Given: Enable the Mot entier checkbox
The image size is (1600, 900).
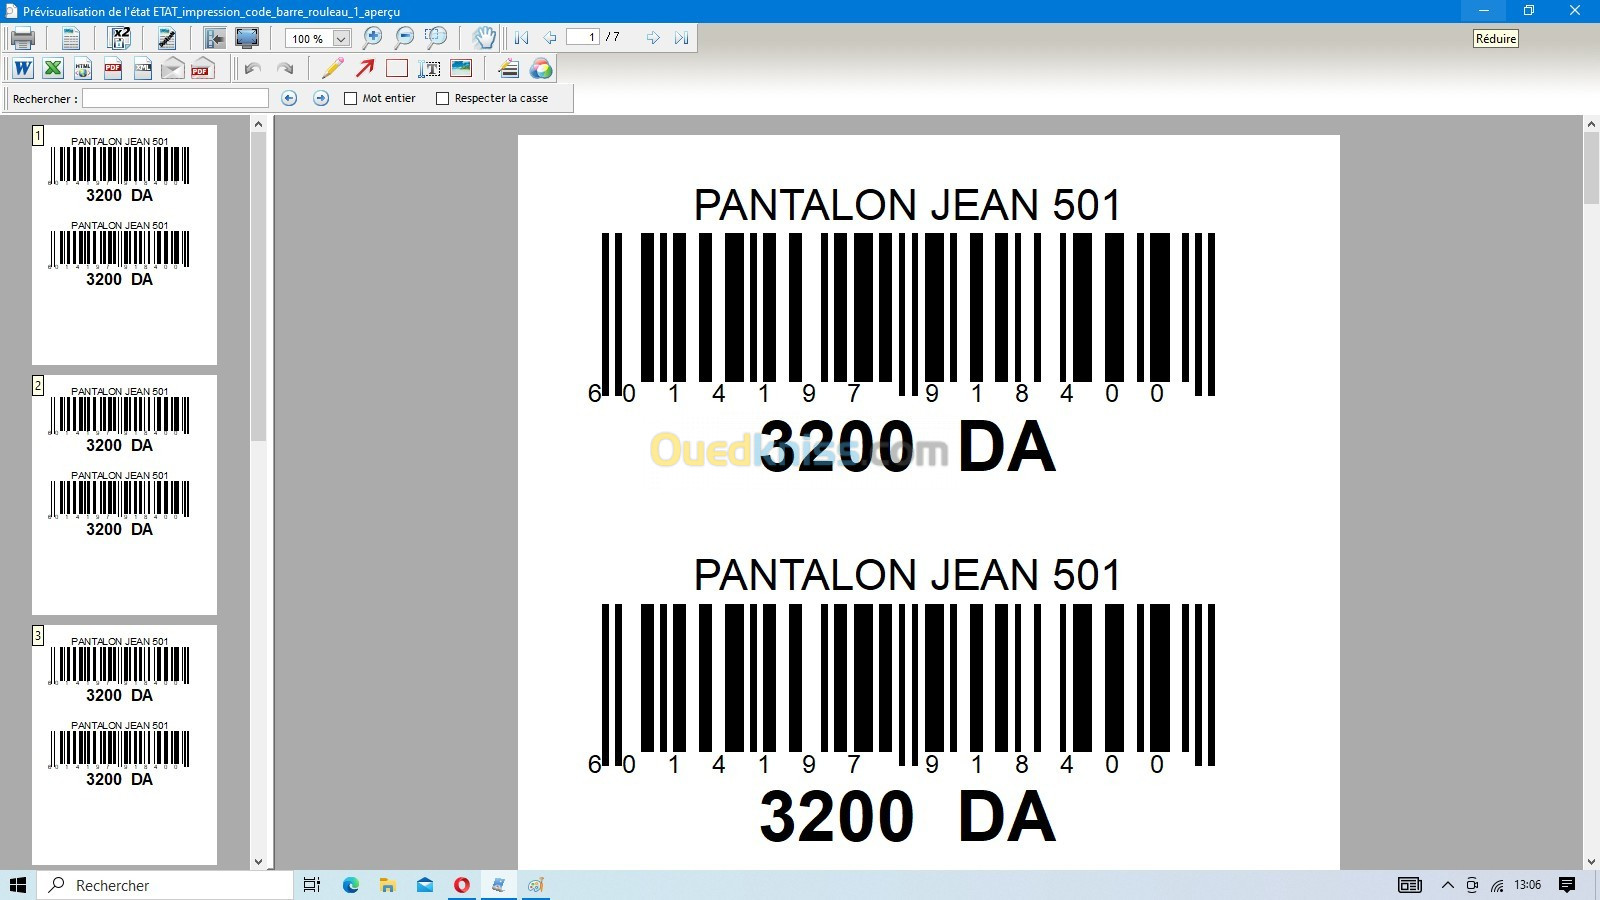Looking at the screenshot, I should click(350, 98).
